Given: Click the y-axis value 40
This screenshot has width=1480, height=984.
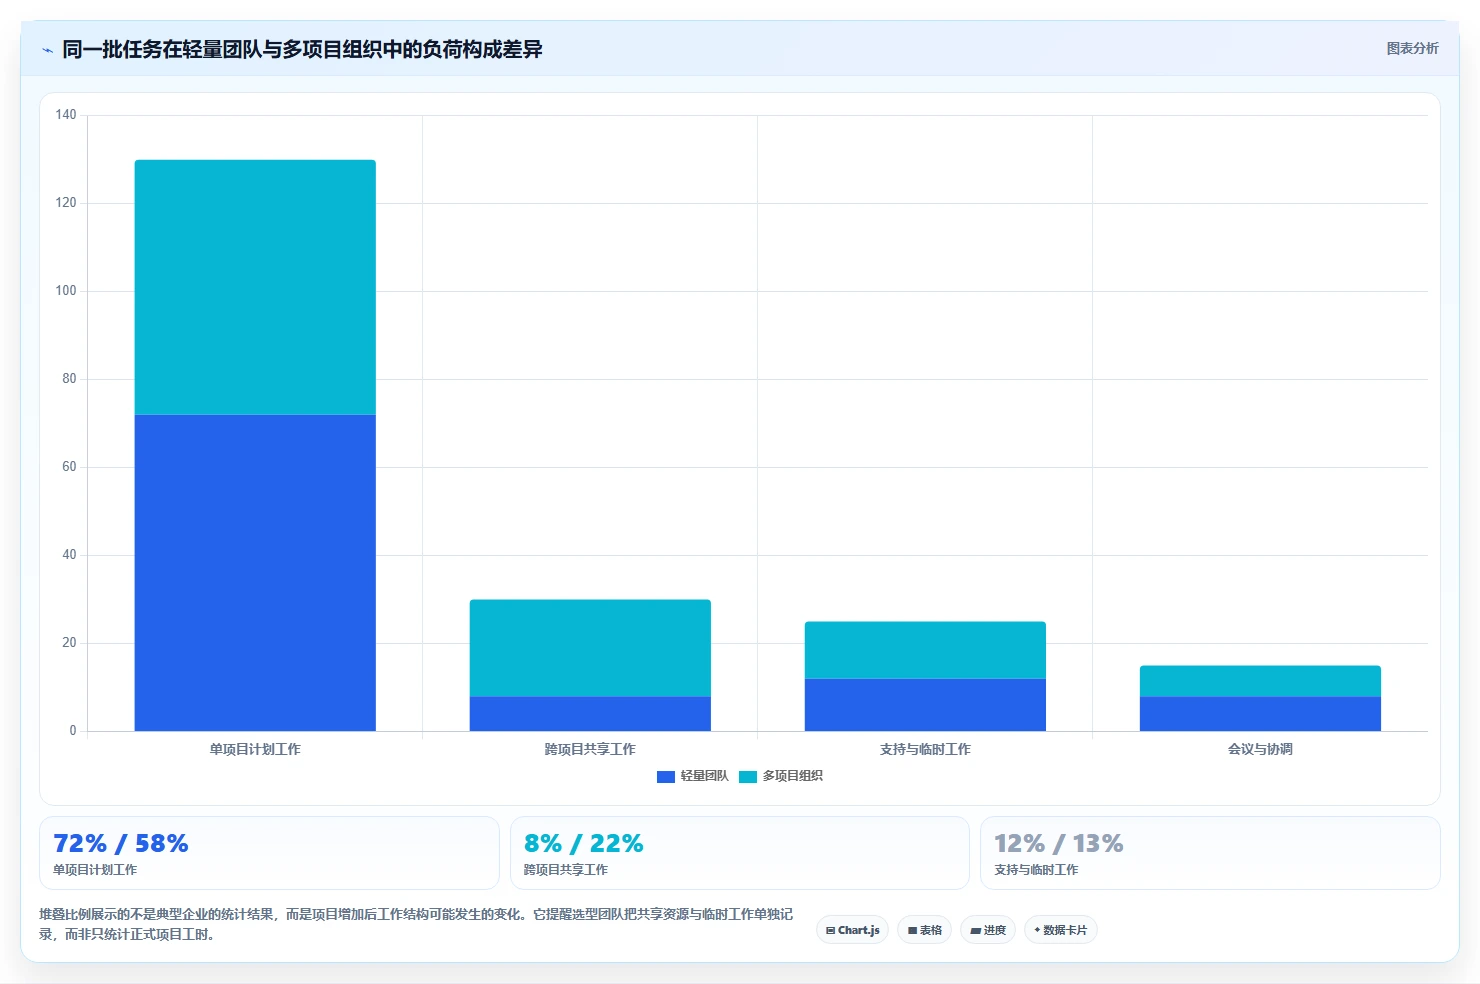Looking at the screenshot, I should click(69, 555).
